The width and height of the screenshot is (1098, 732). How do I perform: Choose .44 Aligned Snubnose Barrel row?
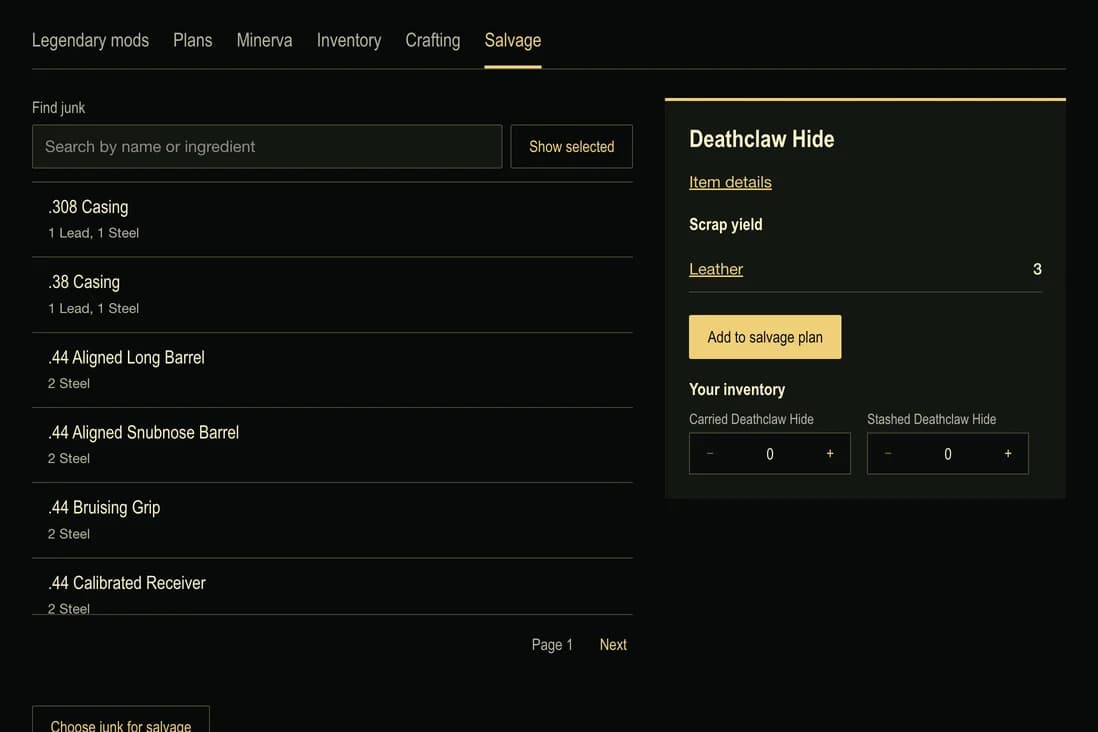(x=333, y=445)
